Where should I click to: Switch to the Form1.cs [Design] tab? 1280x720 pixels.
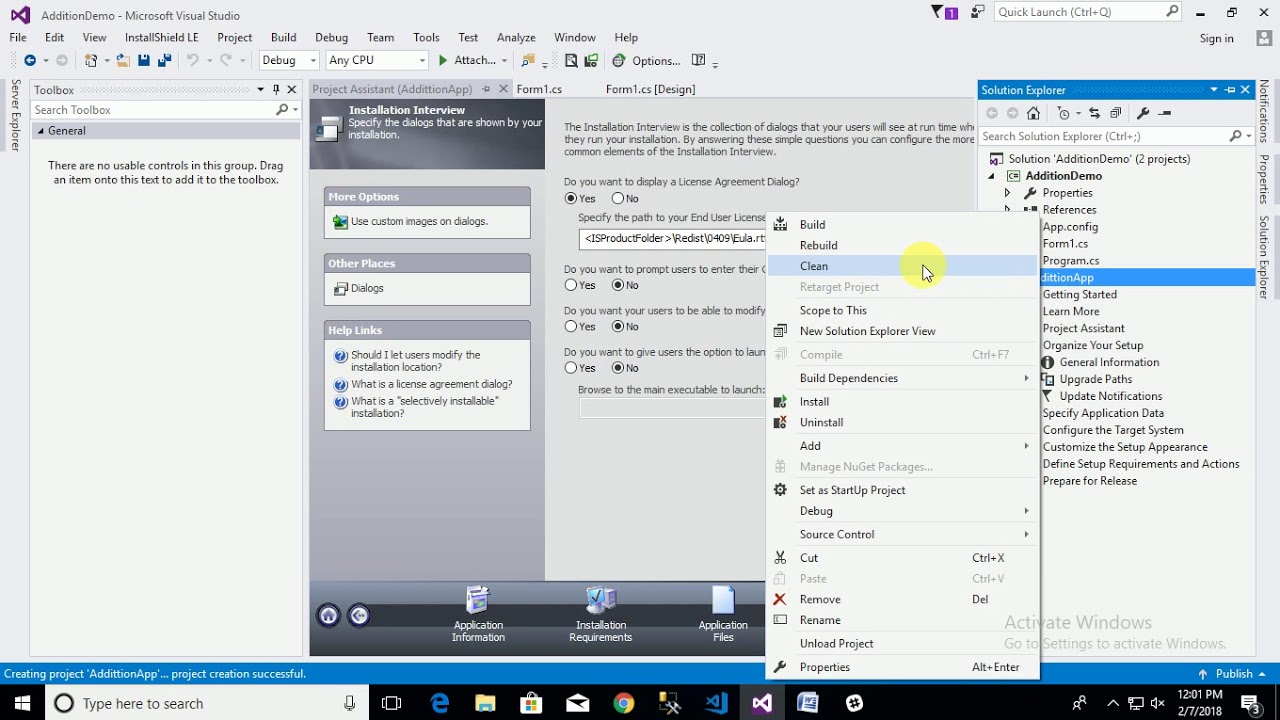coord(650,89)
